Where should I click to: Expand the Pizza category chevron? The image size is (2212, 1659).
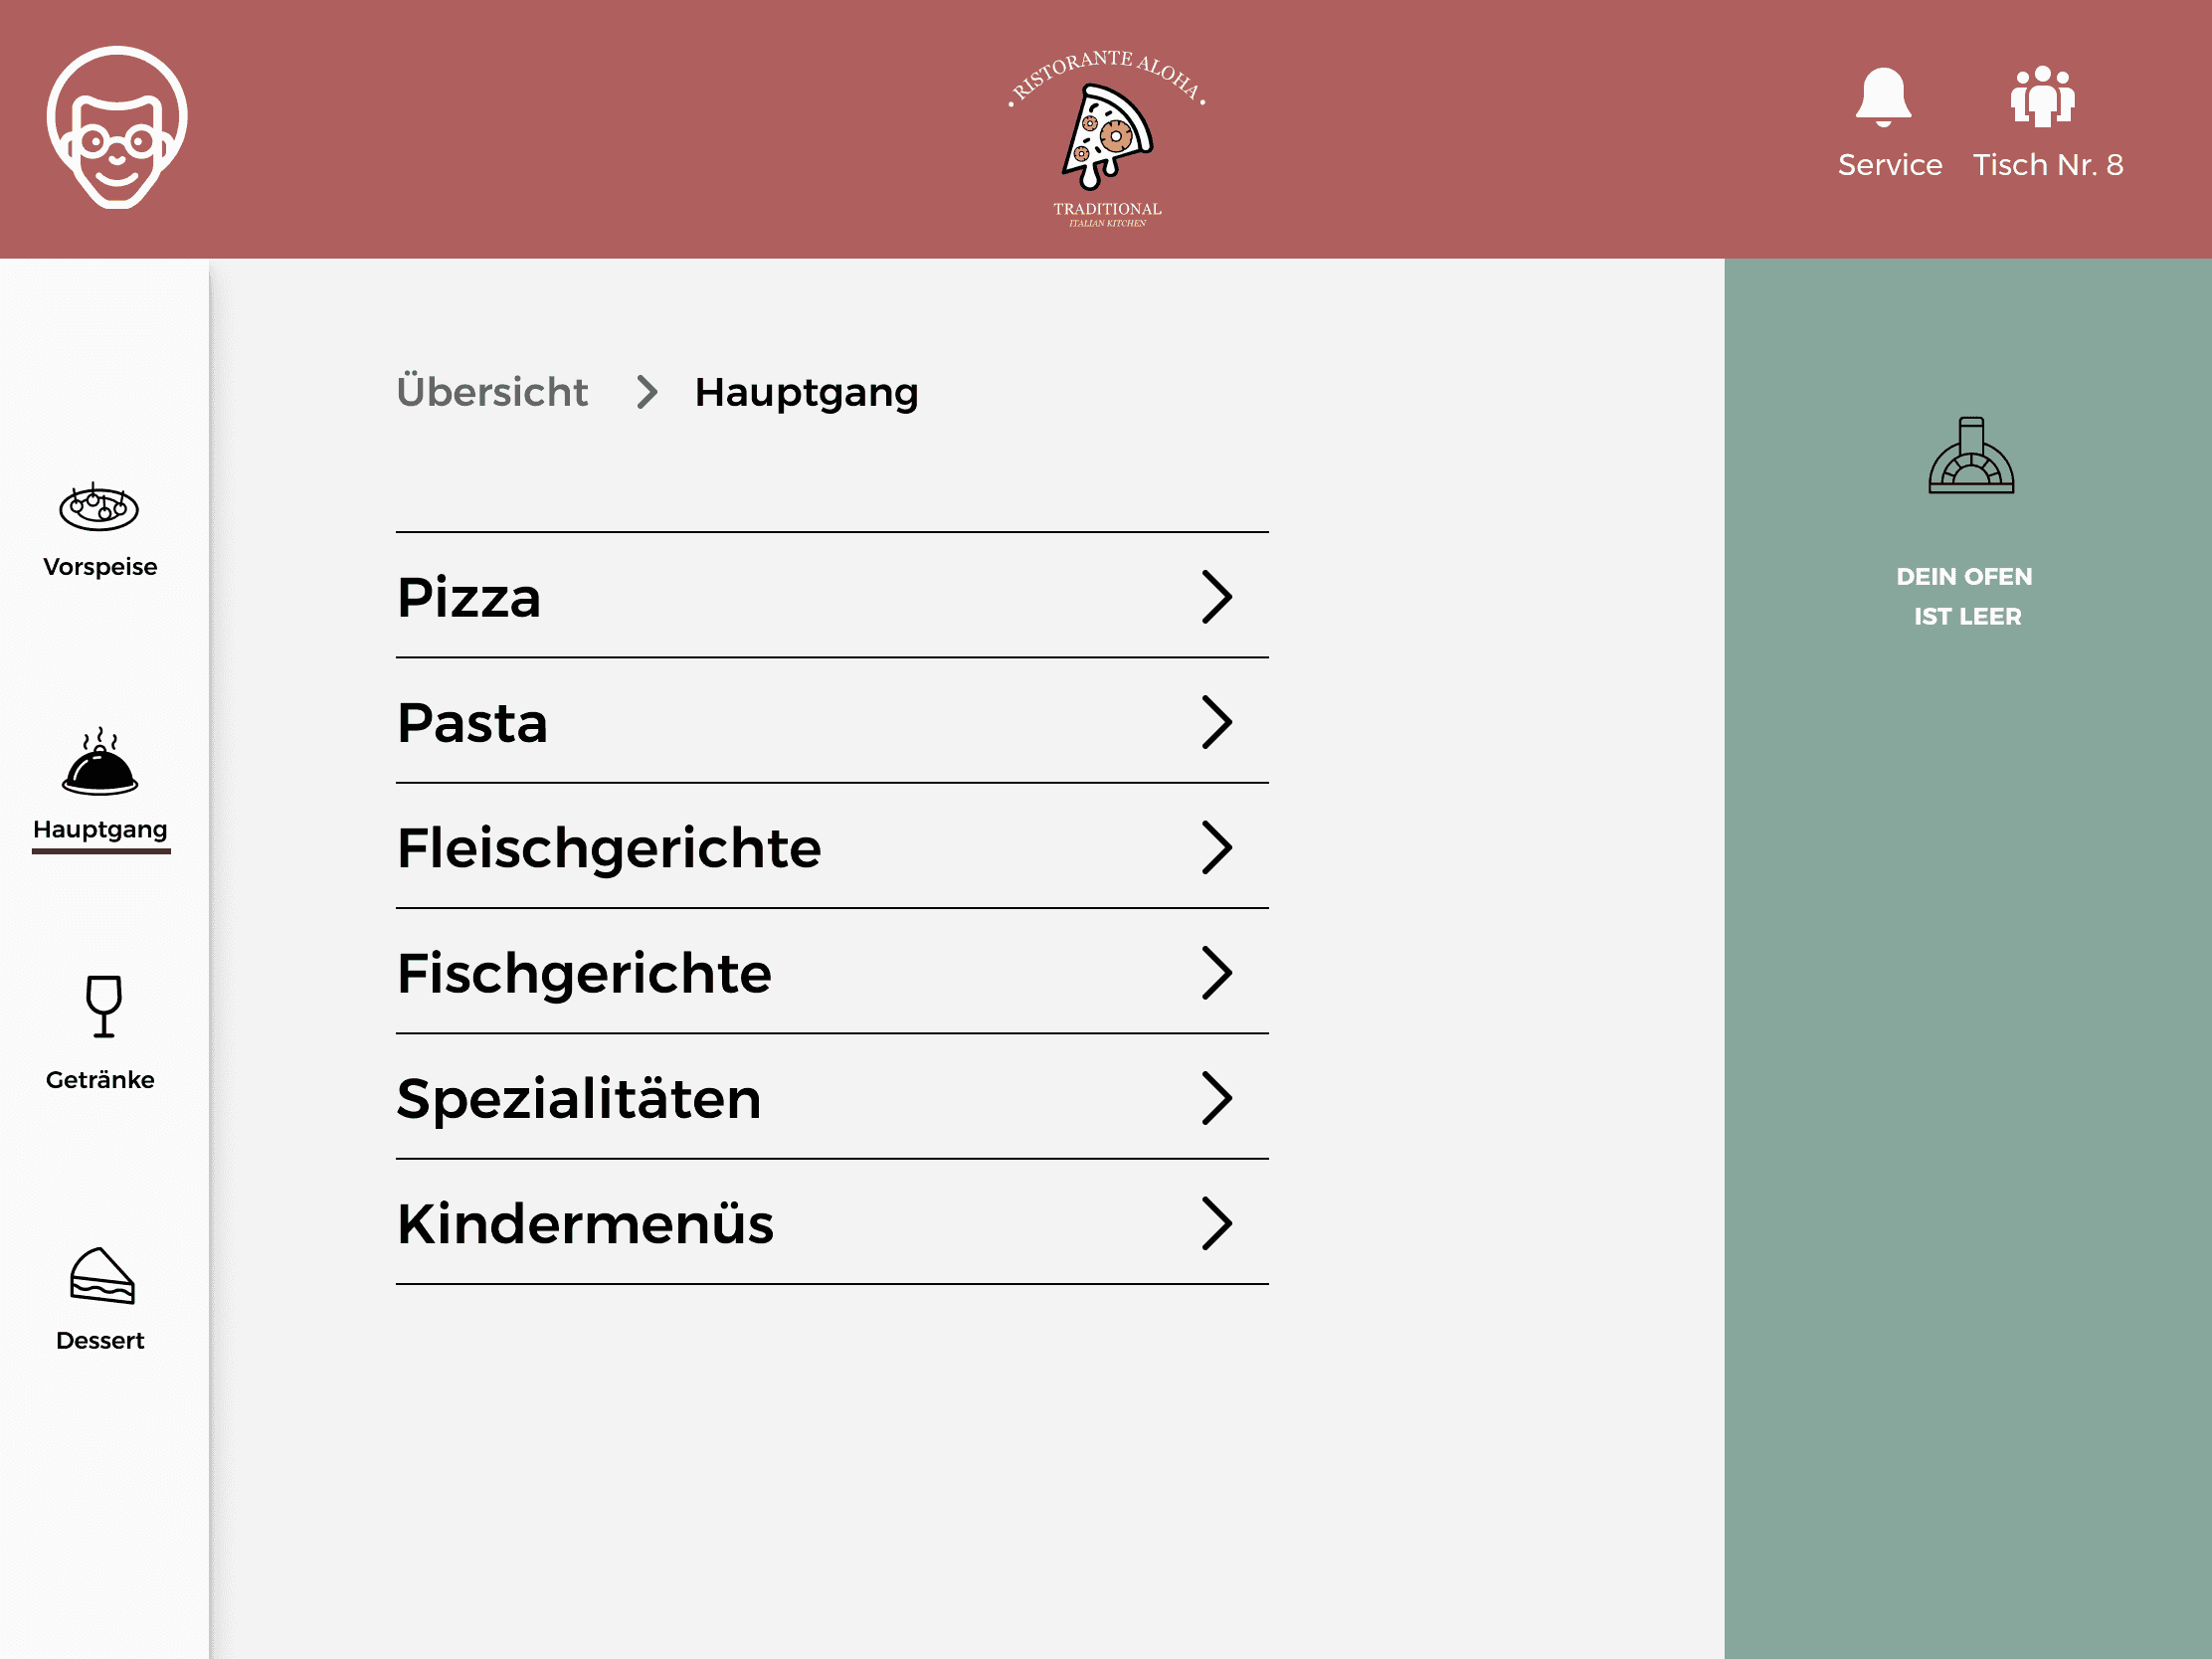coord(1216,597)
